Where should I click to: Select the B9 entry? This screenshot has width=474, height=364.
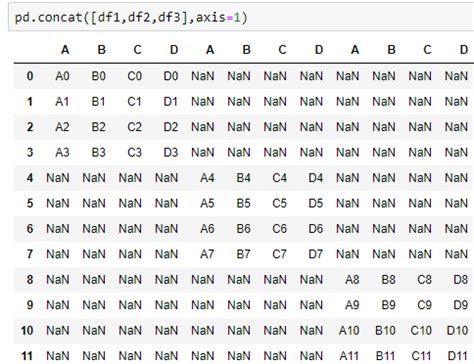click(x=389, y=305)
